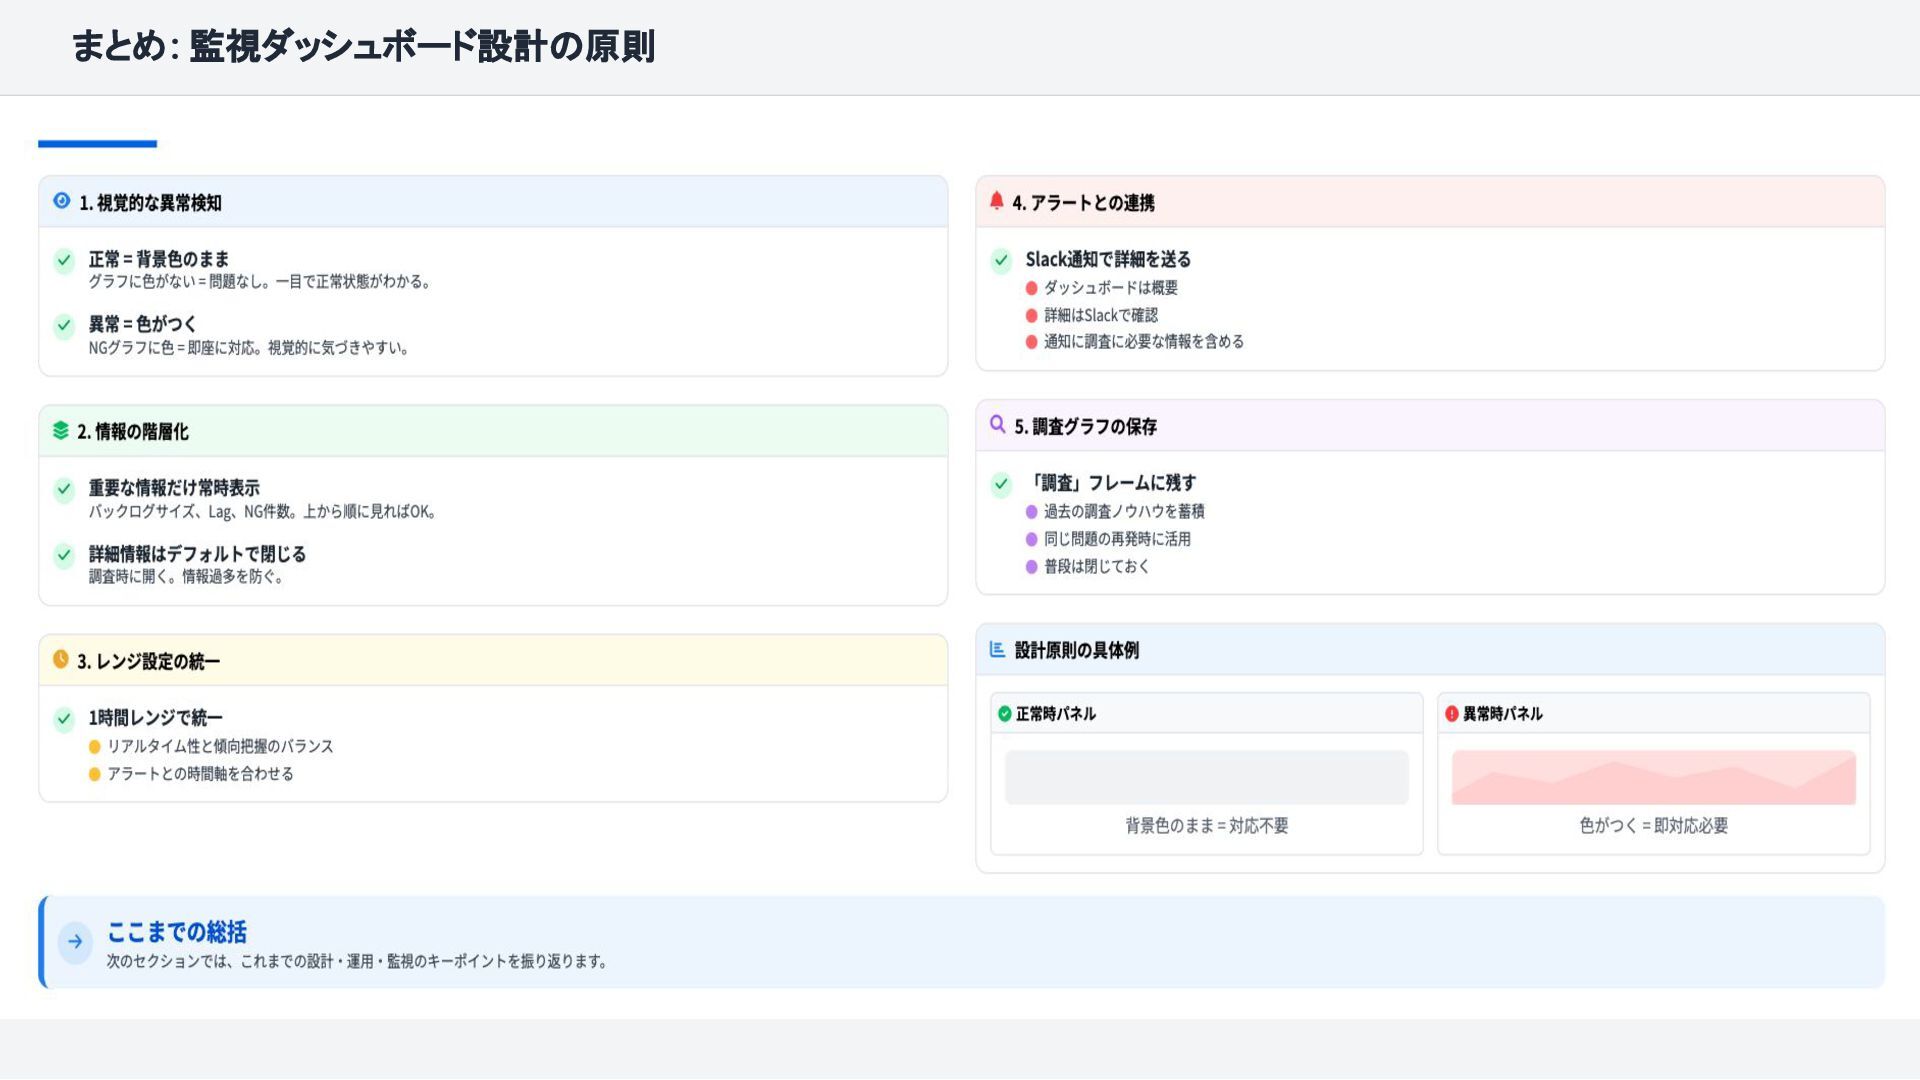This screenshot has height=1080, width=1920.
Task: Click the 3. レンジ設定の統一 section header
Action: click(x=148, y=662)
